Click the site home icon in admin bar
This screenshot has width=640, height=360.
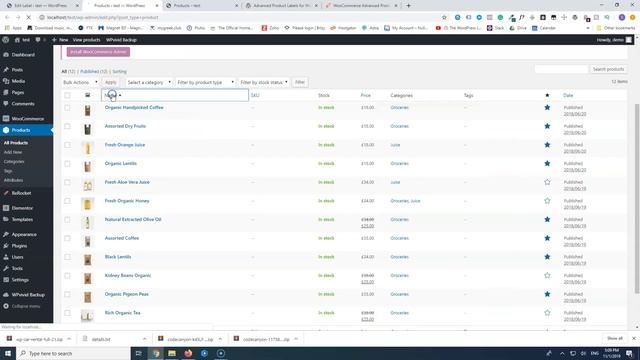pos(17,40)
